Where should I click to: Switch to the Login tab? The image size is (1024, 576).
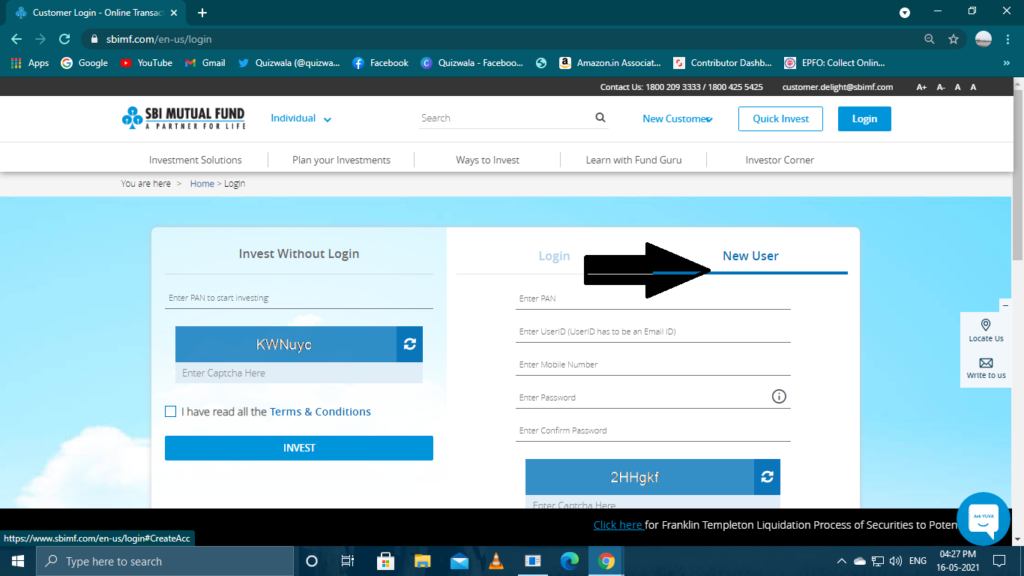(x=554, y=256)
